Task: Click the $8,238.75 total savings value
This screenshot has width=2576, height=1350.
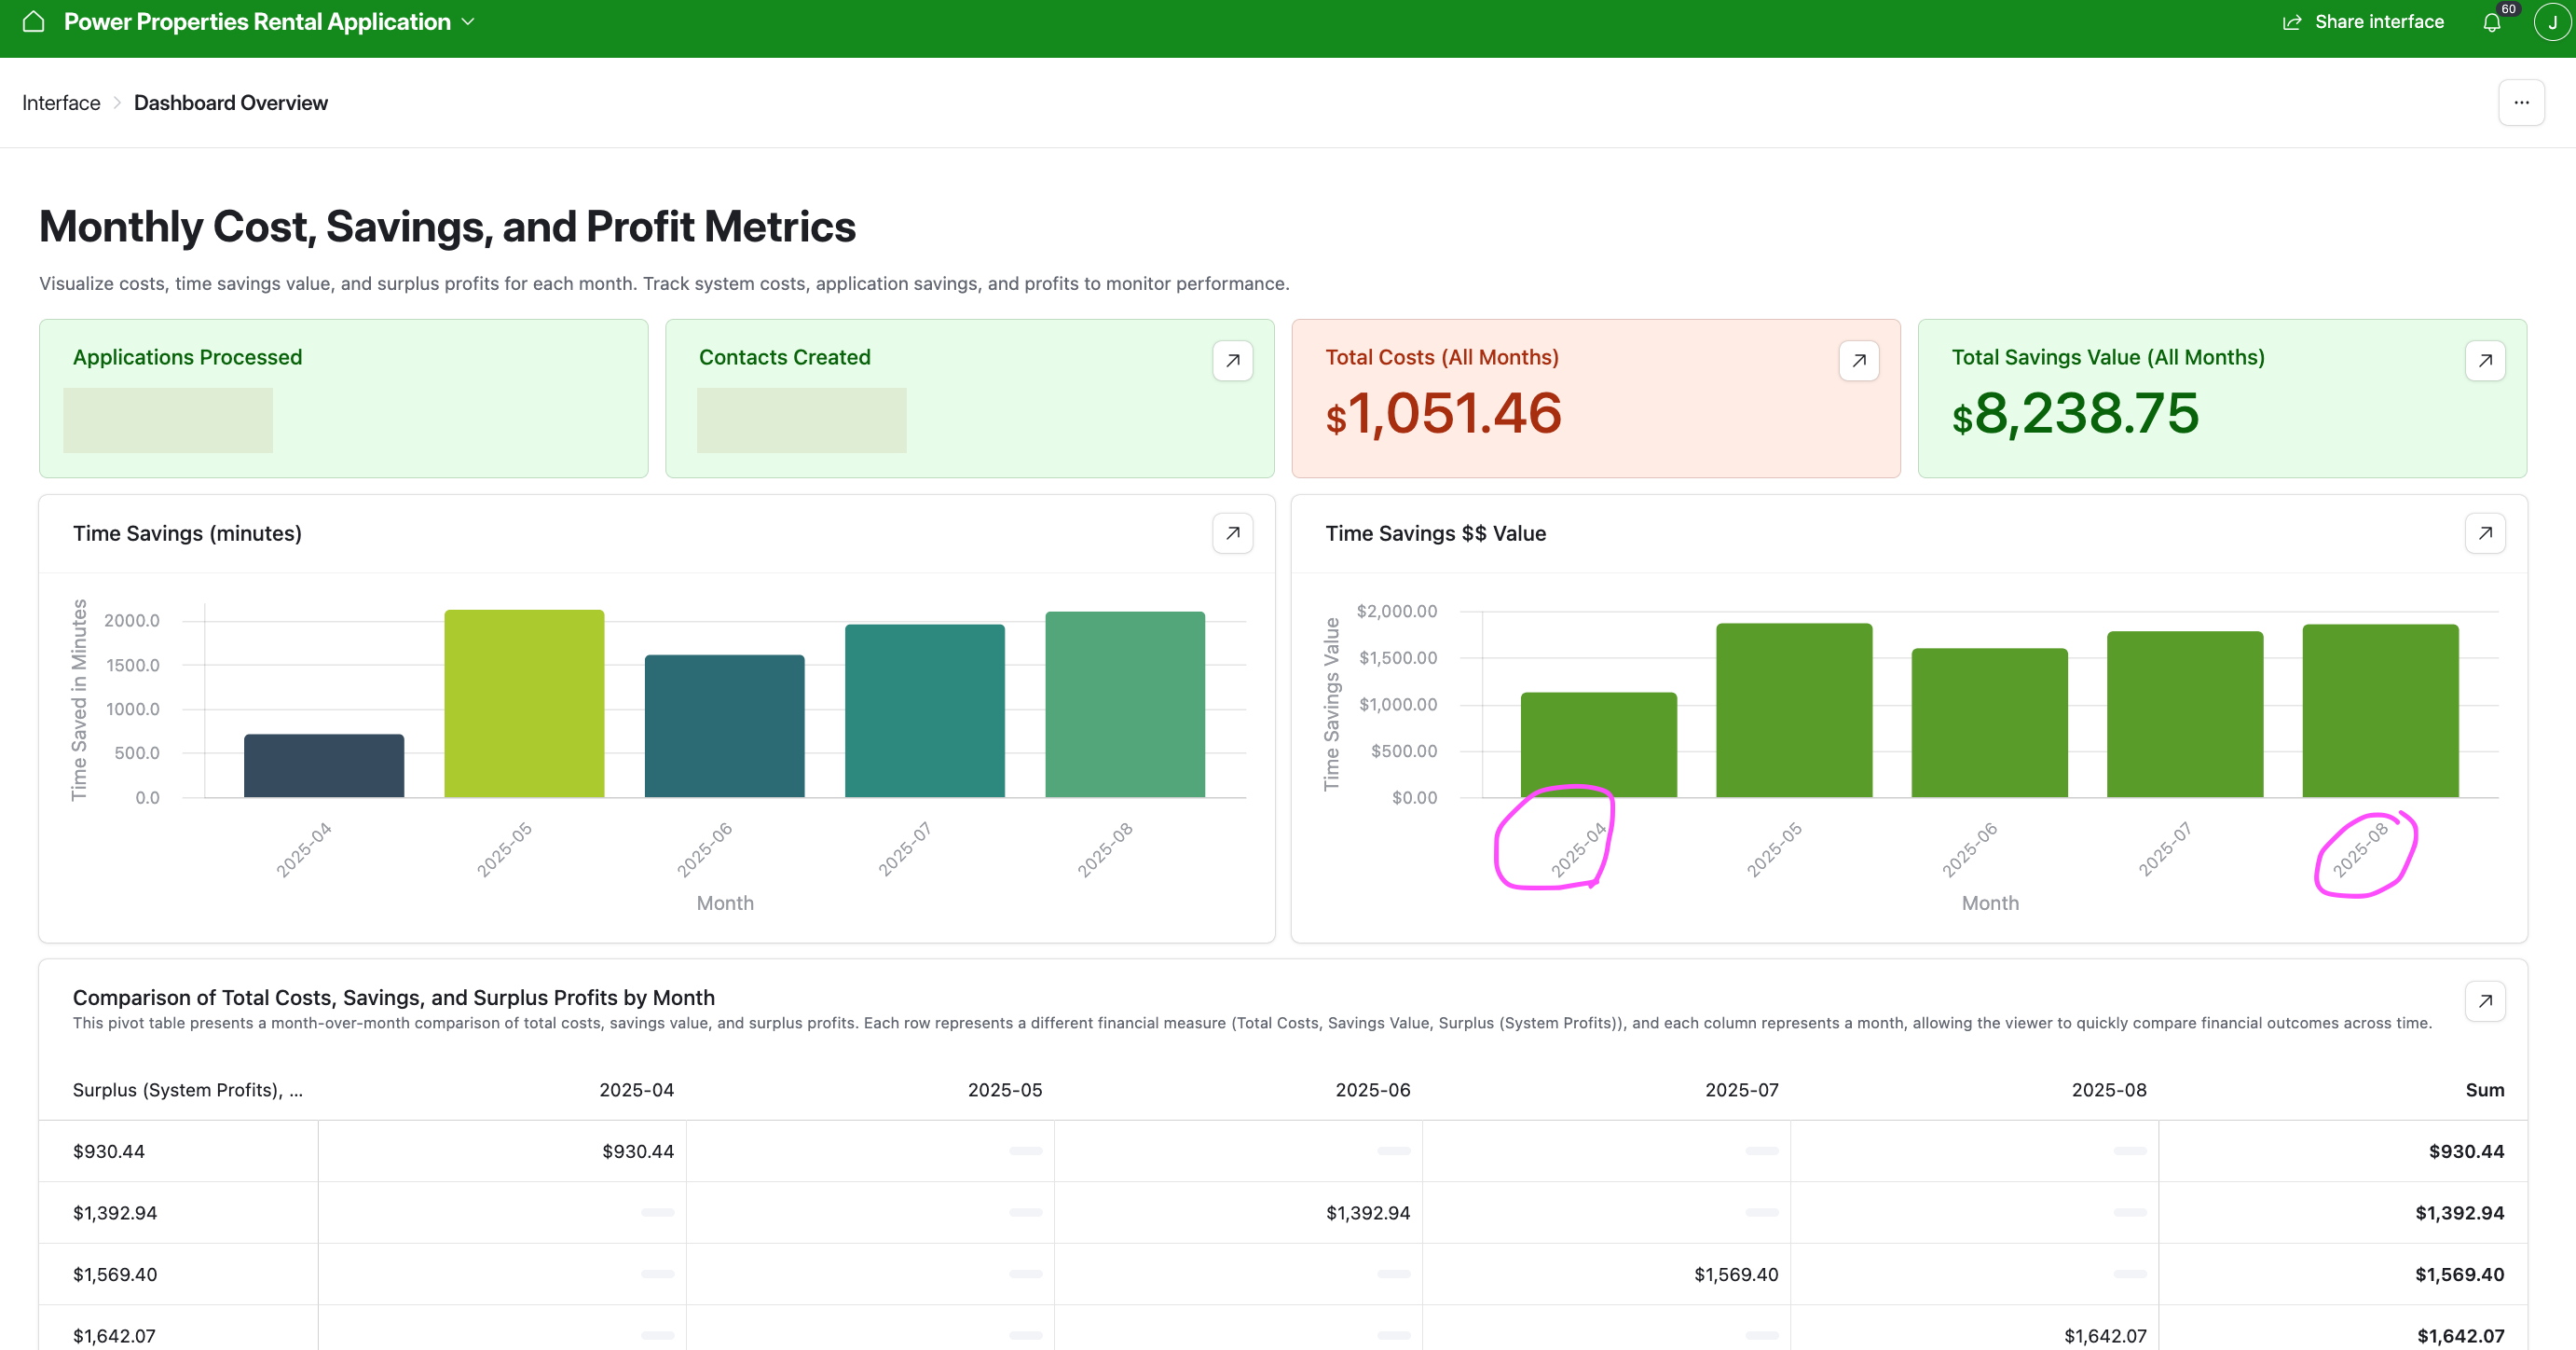Action: [x=2075, y=414]
